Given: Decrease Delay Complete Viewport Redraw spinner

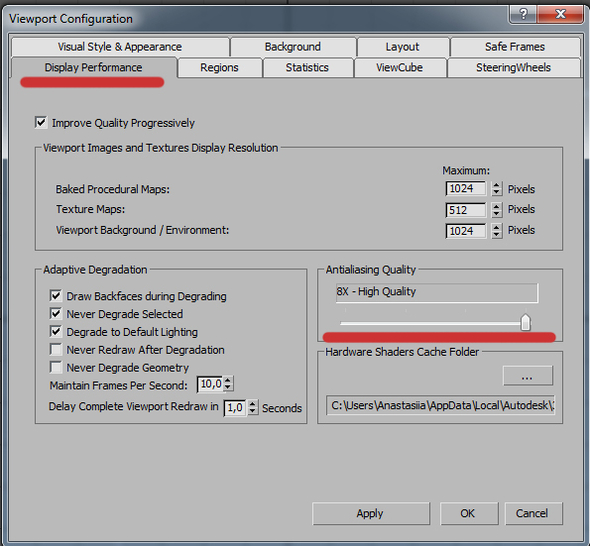Looking at the screenshot, I should tap(253, 411).
